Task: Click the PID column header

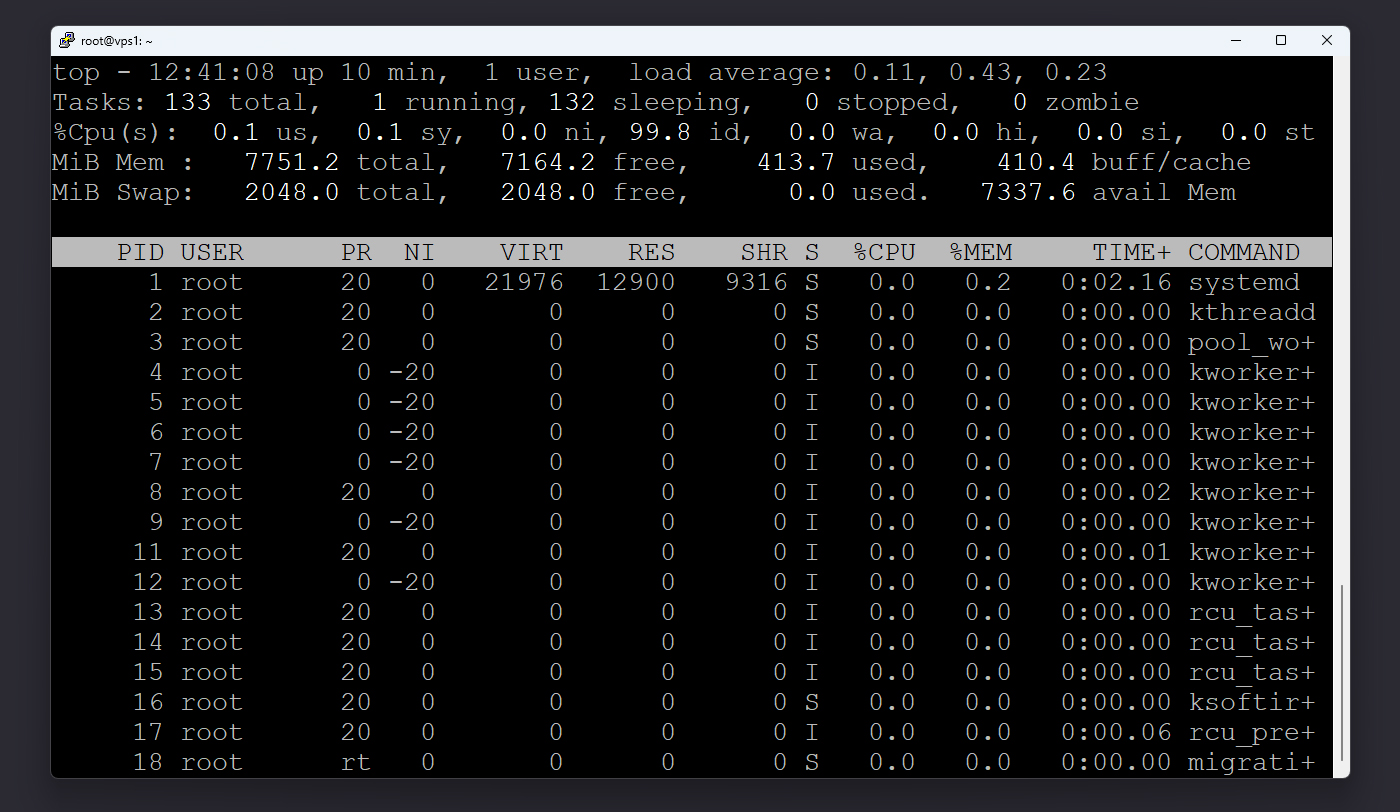Action: 140,252
